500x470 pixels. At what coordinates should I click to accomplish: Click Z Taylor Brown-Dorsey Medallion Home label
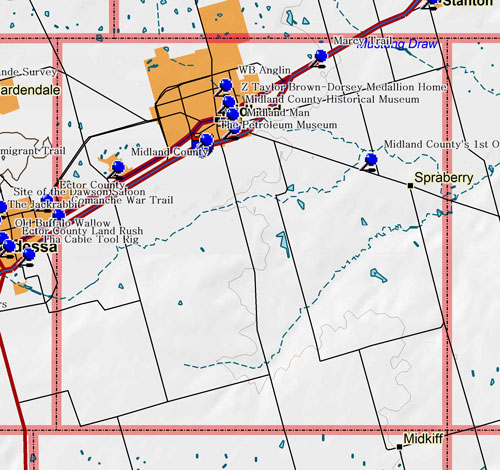tap(344, 87)
